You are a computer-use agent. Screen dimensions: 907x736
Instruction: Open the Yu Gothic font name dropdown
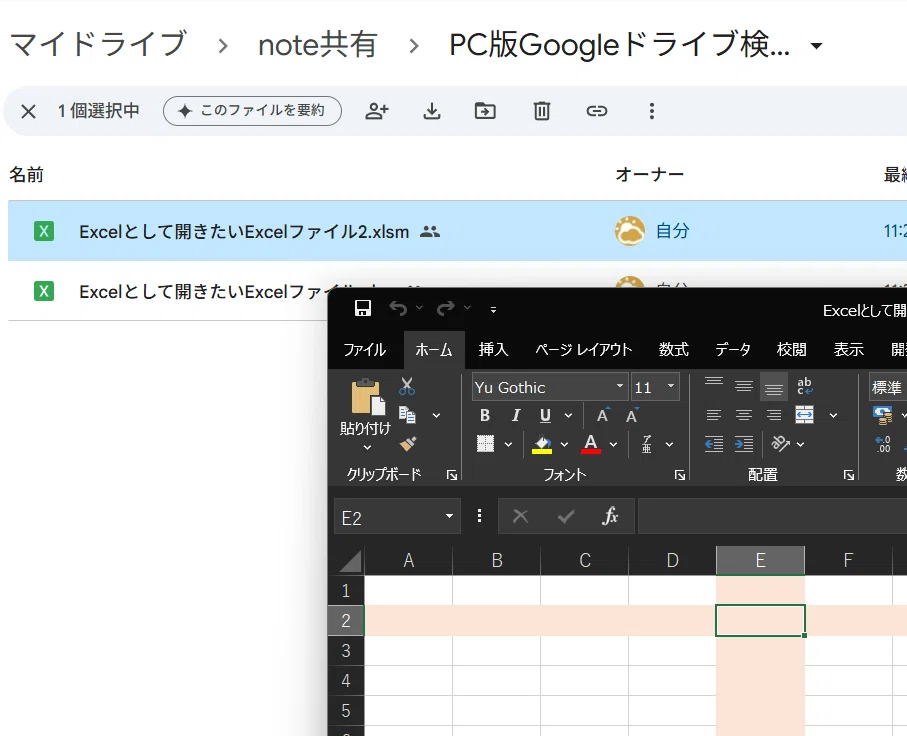click(620, 386)
